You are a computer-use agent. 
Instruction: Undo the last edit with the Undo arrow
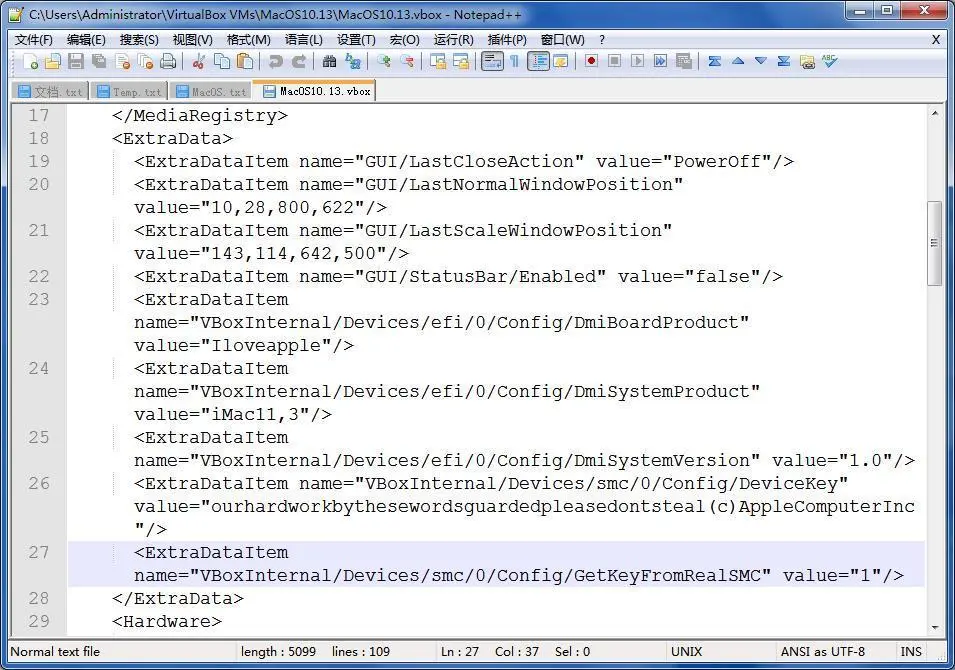275,62
